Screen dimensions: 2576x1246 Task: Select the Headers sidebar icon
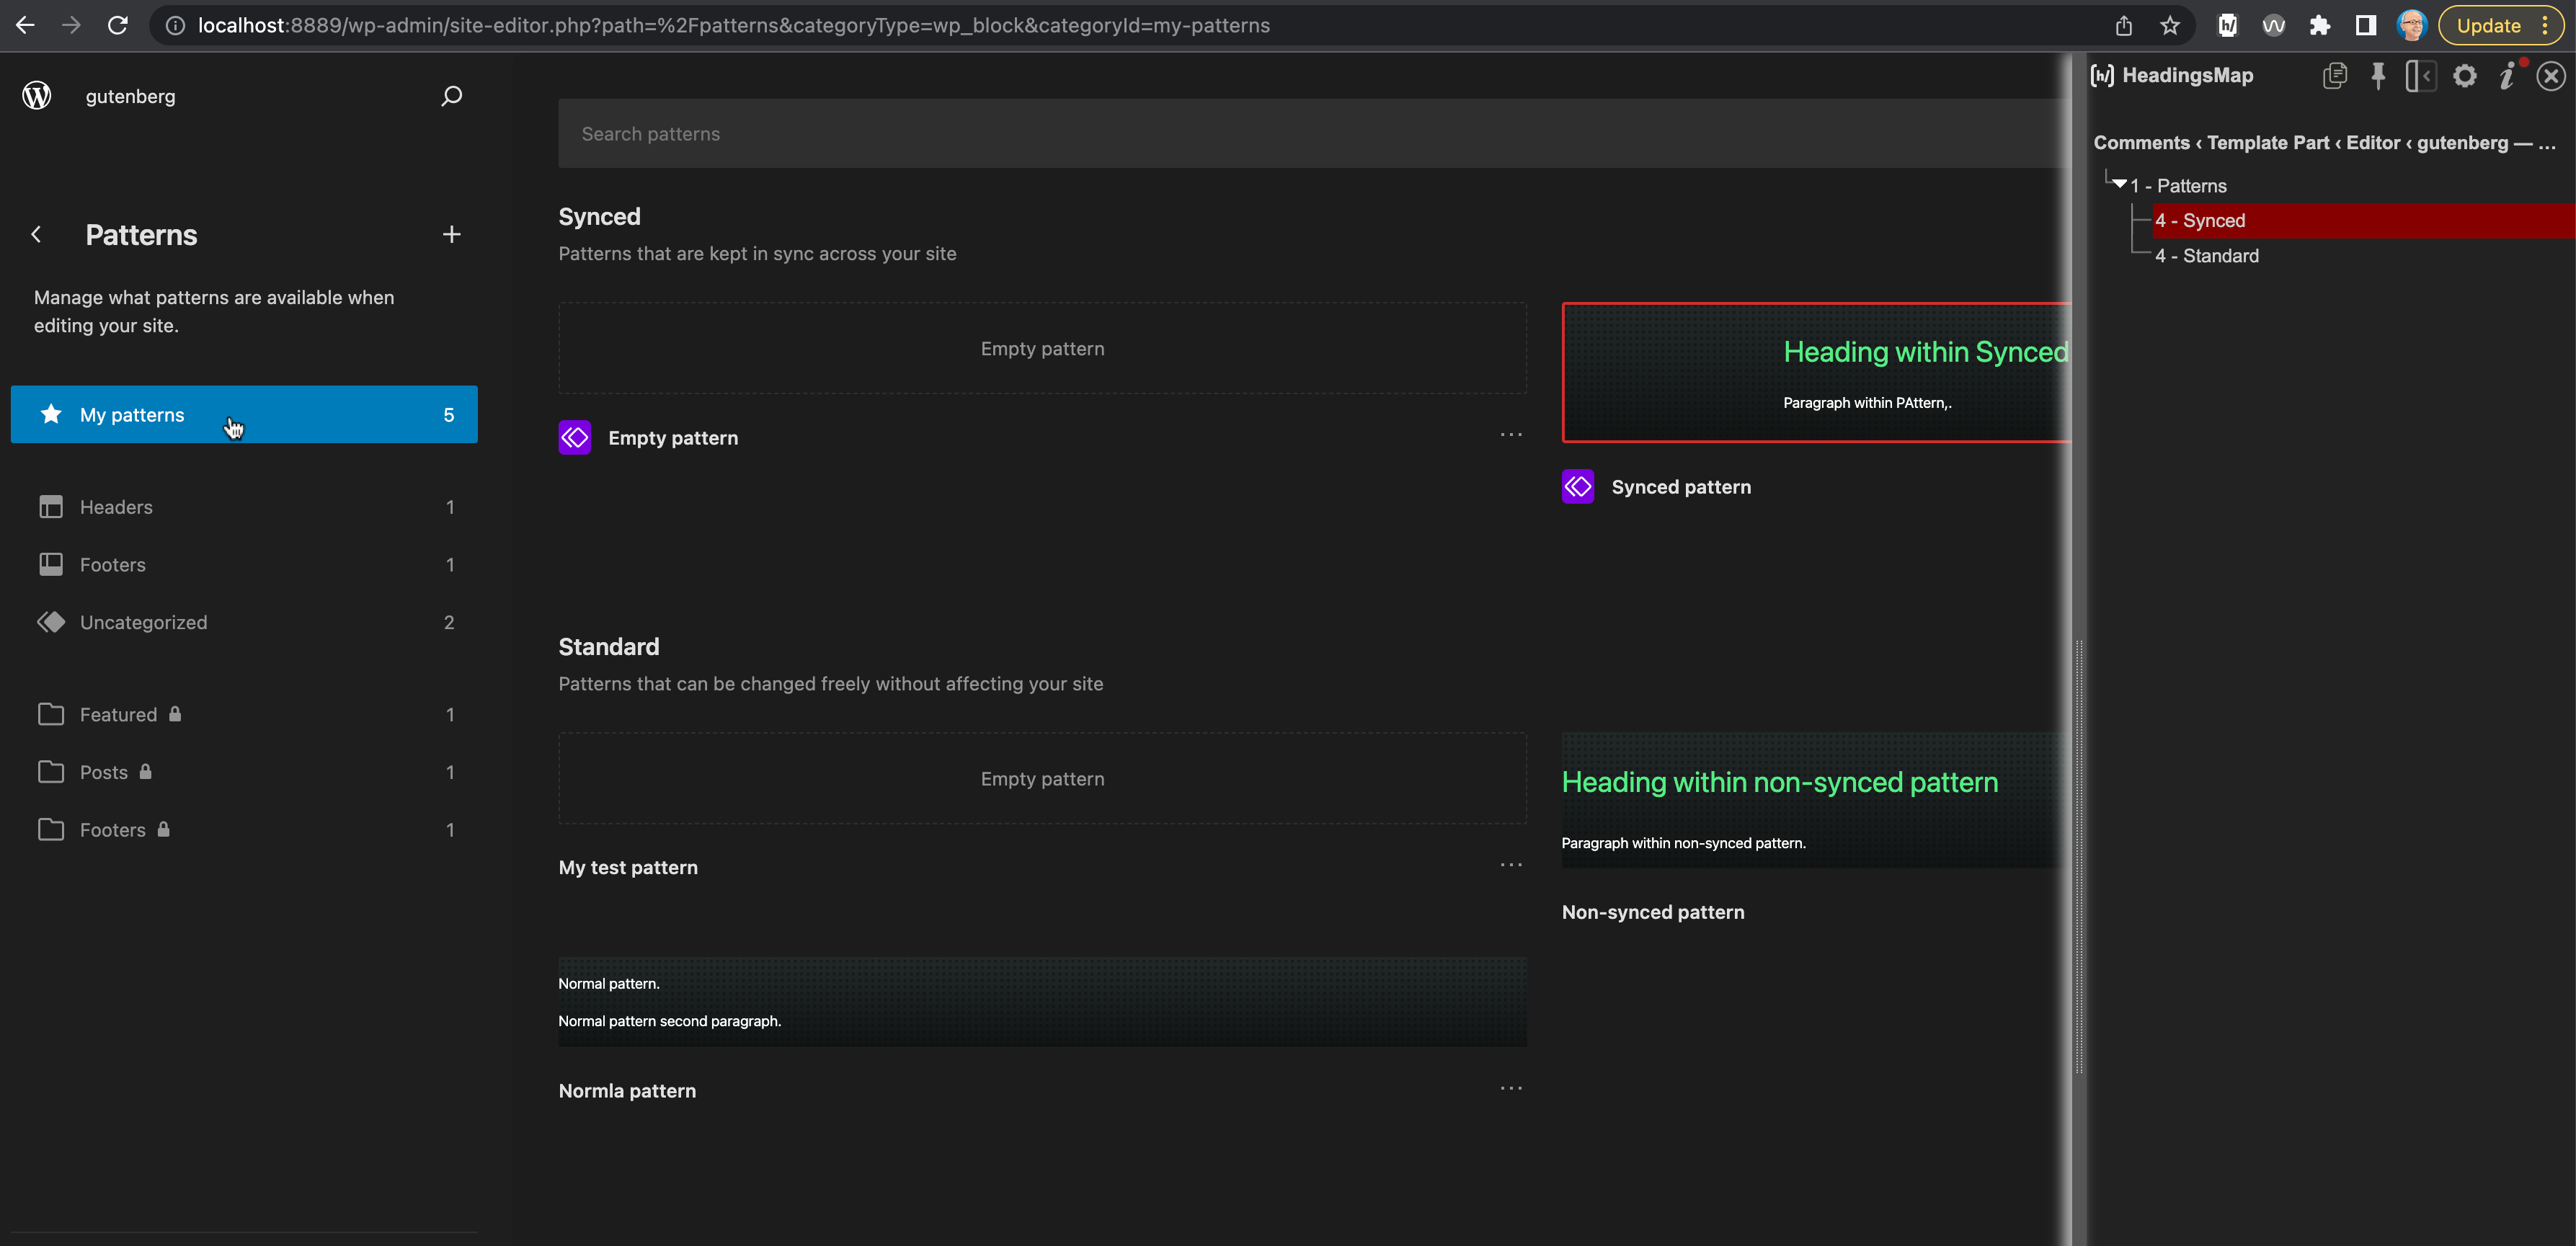pyautogui.click(x=52, y=507)
